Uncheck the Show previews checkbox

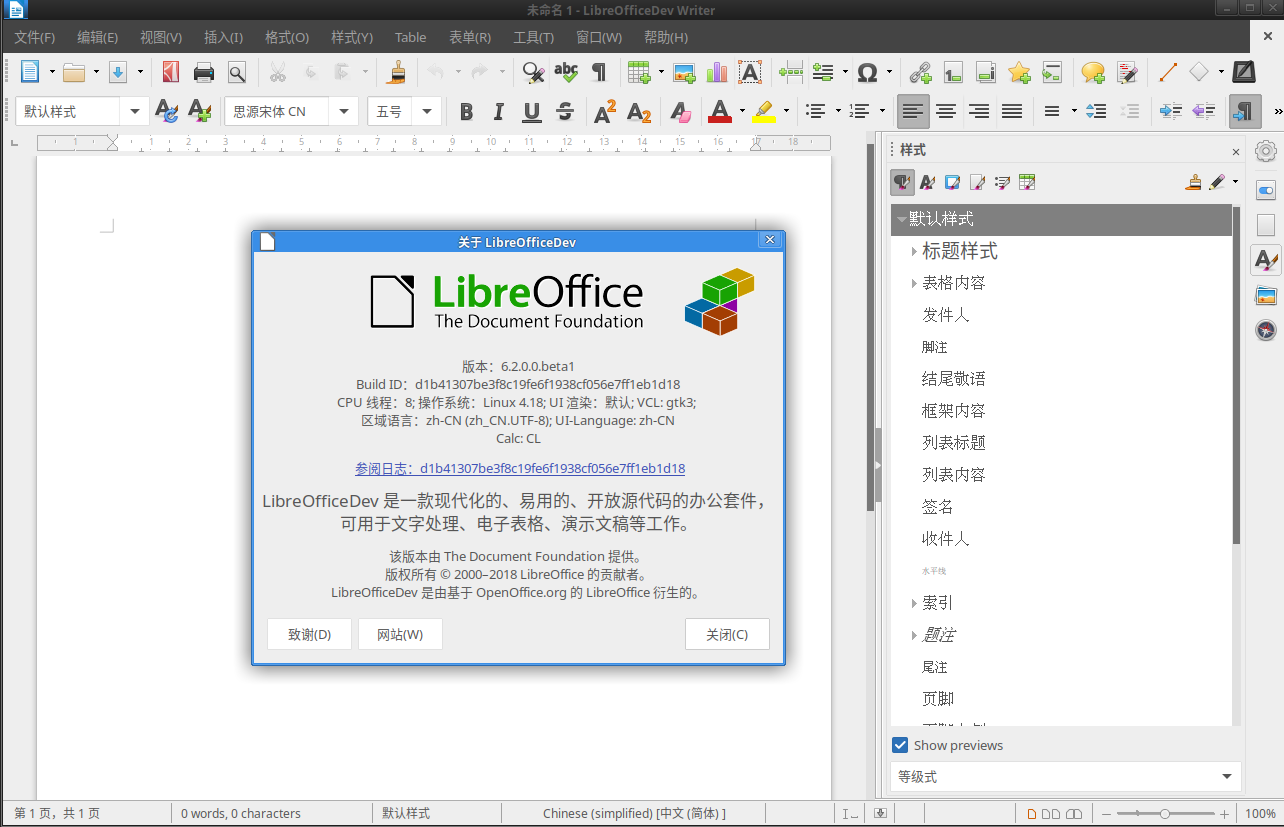900,745
